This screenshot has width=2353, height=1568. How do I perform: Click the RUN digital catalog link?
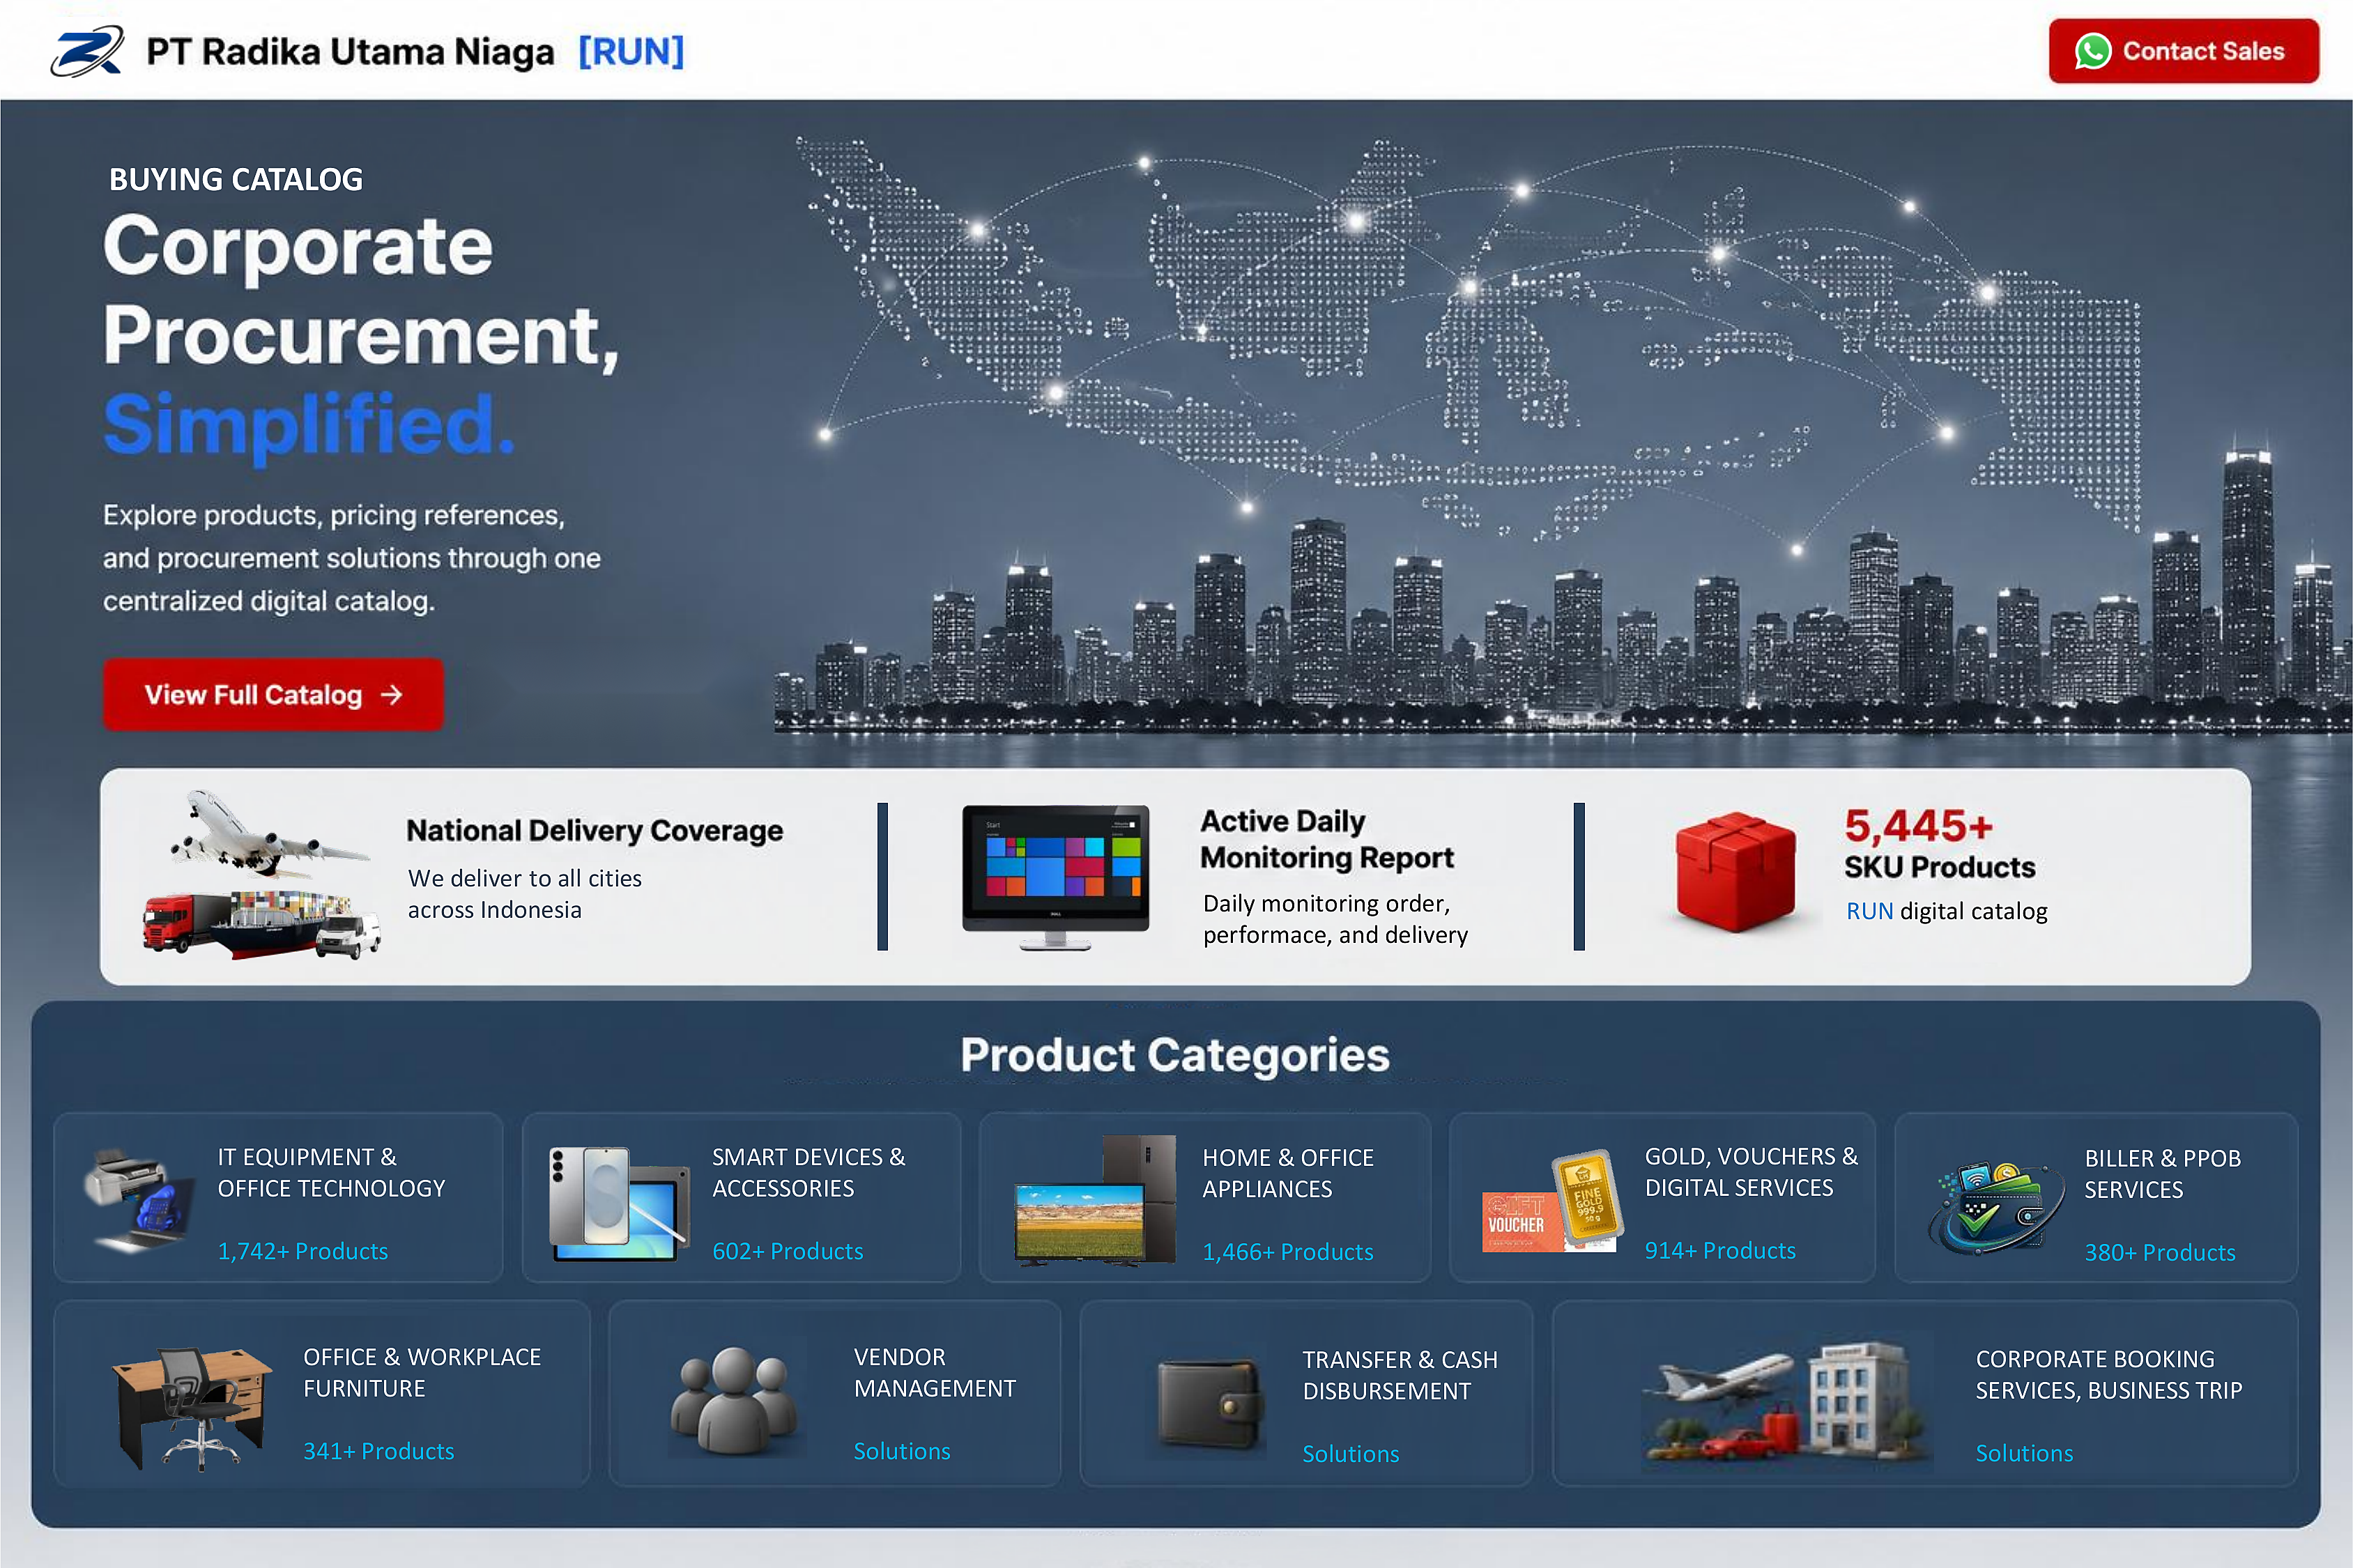[1946, 911]
